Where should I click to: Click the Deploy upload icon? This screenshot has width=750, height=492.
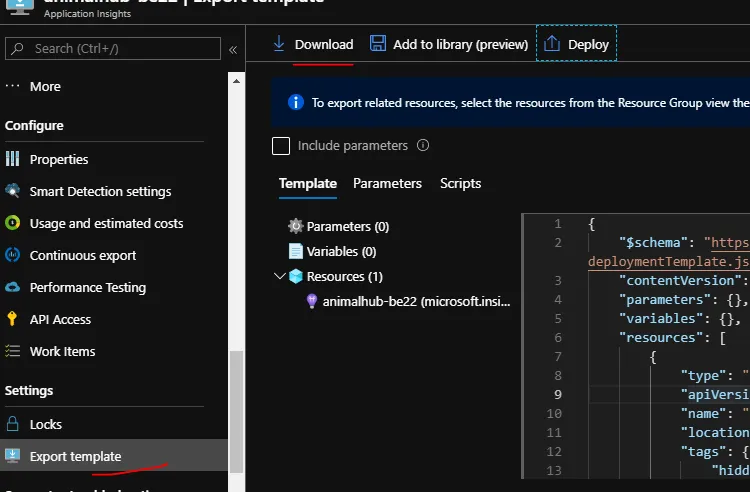[x=551, y=44]
